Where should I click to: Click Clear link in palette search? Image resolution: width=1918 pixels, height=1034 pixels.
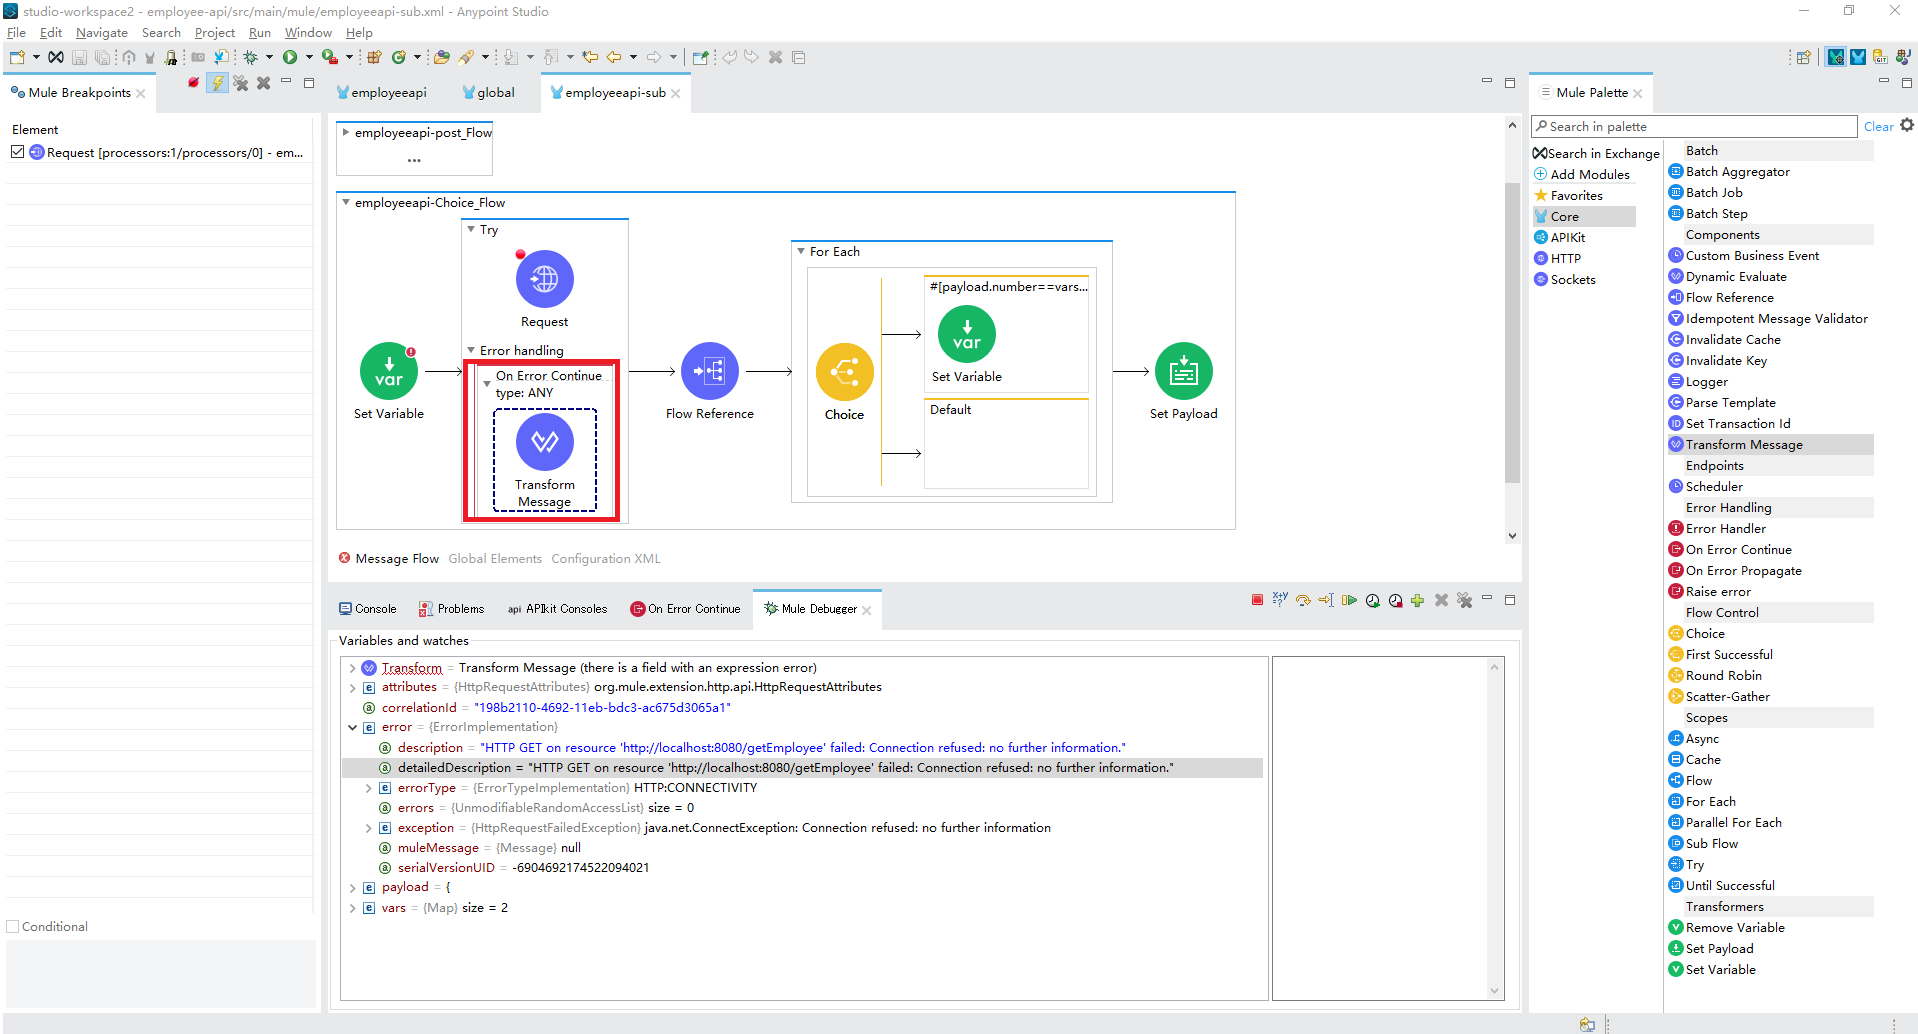click(1878, 127)
